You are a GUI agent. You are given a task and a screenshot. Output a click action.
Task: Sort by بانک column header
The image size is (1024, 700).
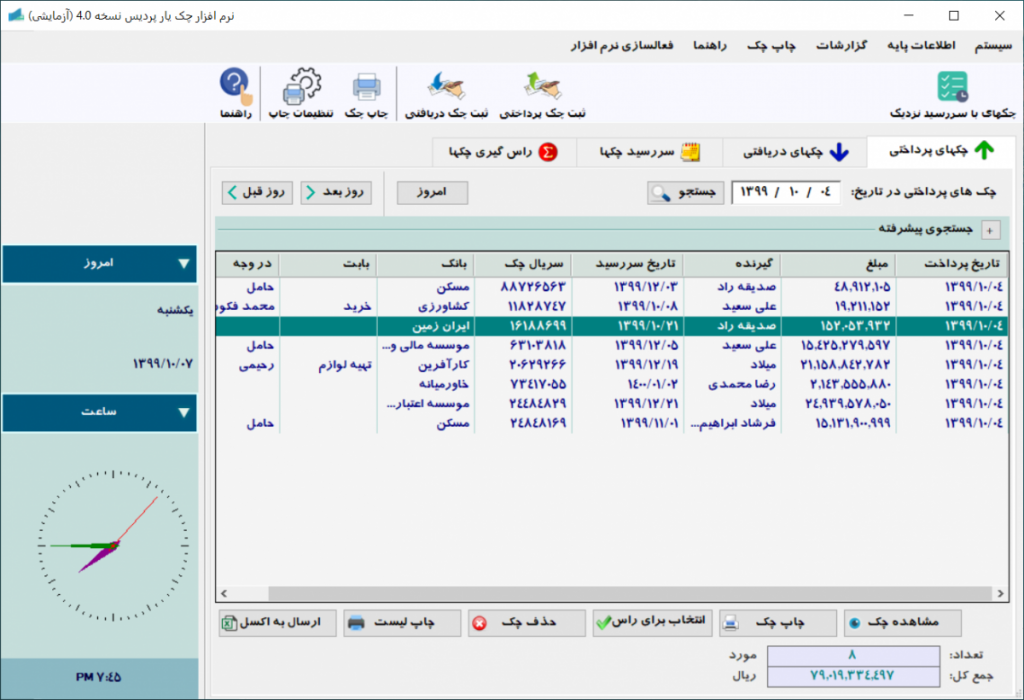[426, 264]
